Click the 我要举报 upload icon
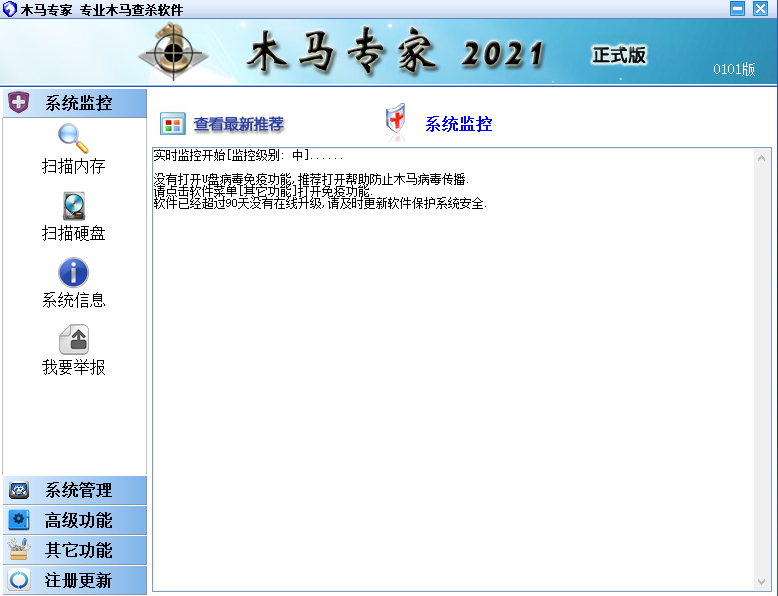778x596 pixels. click(74, 339)
